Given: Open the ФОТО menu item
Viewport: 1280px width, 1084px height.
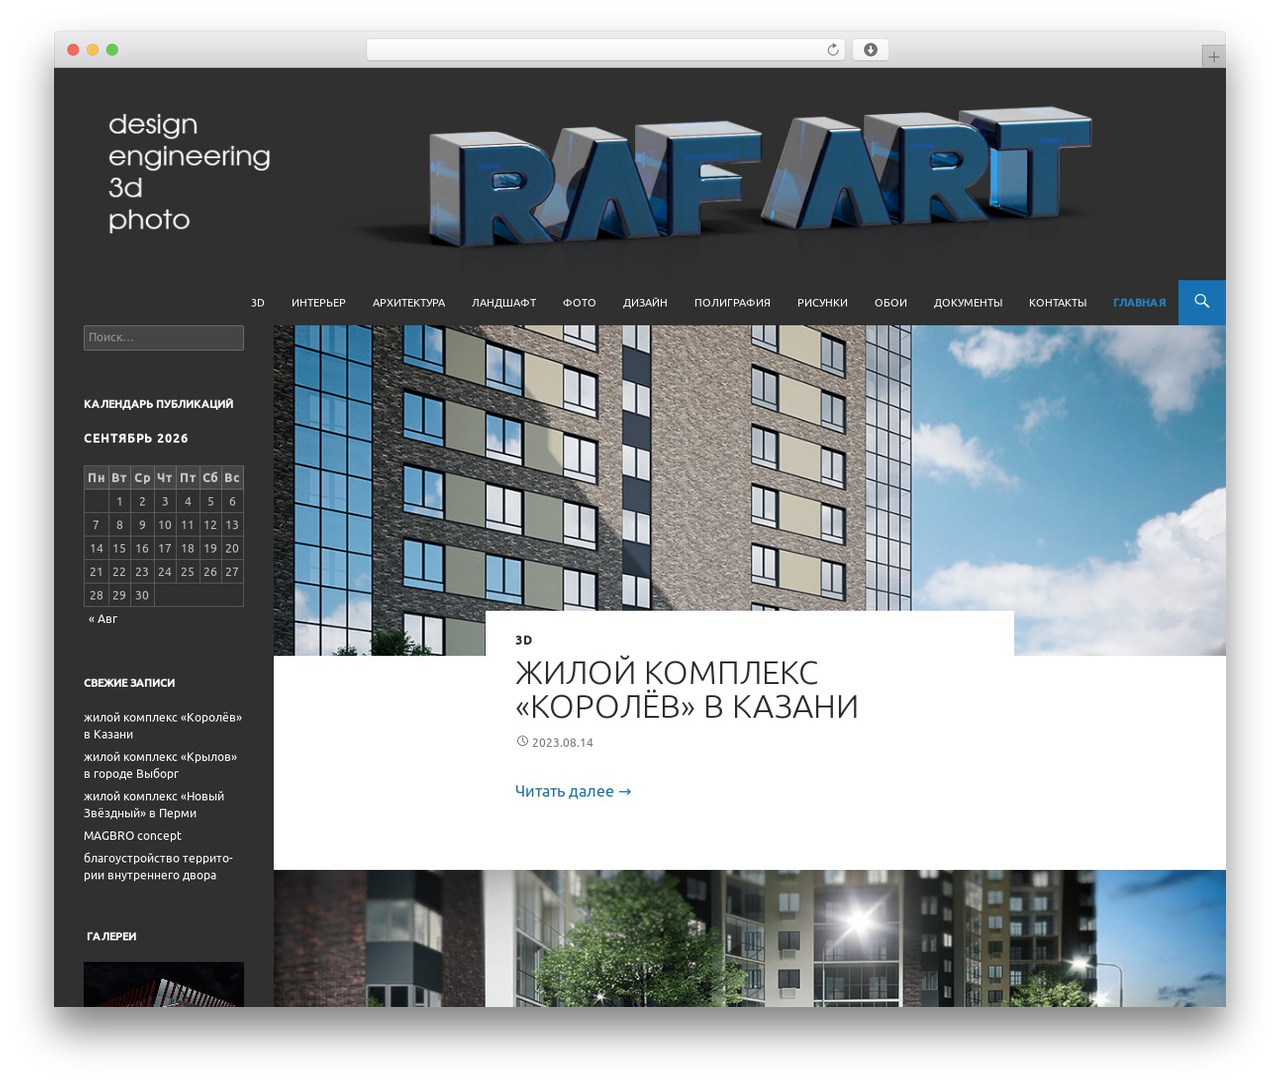Looking at the screenshot, I should 579,303.
